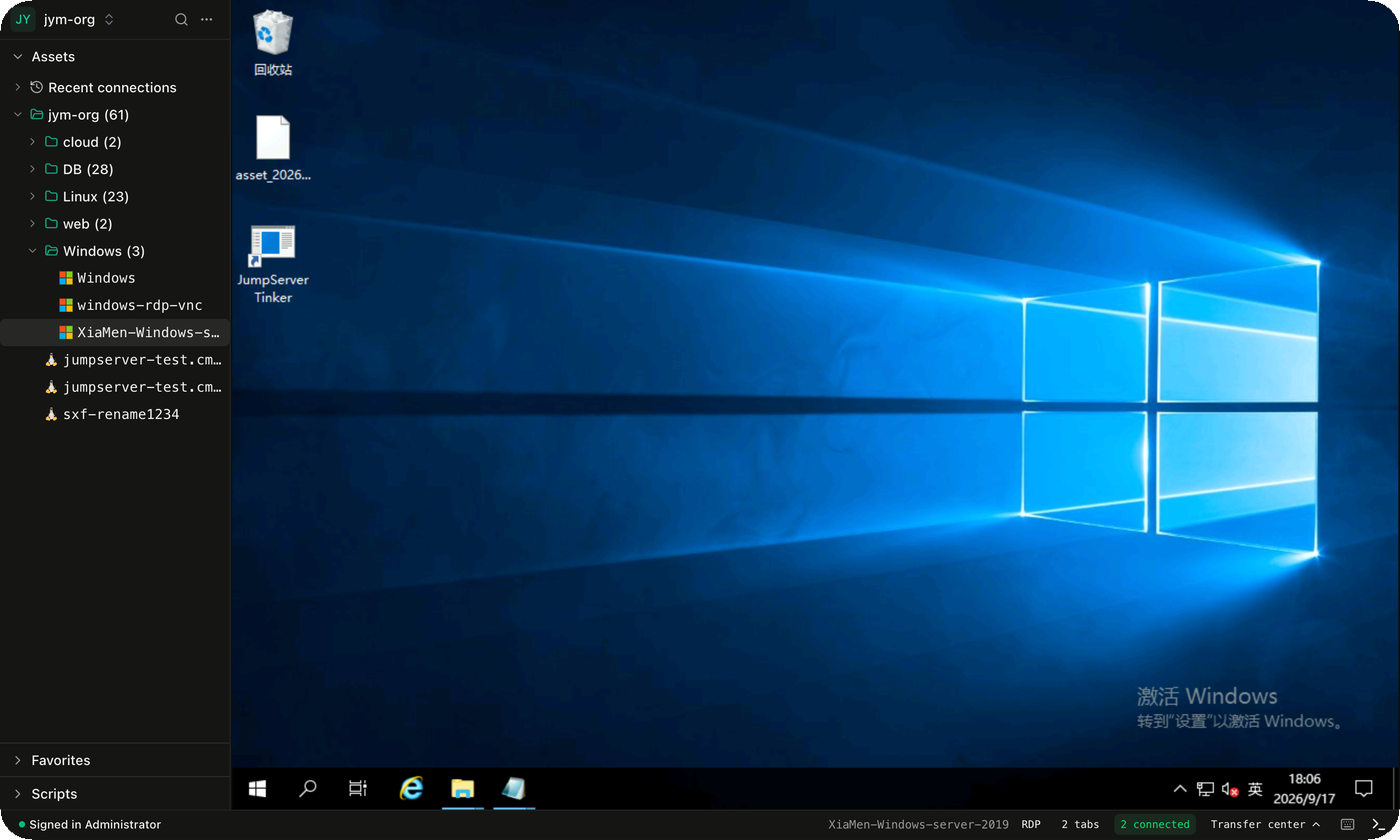Click the 2 connected badge
1400x840 pixels.
pyautogui.click(x=1155, y=825)
